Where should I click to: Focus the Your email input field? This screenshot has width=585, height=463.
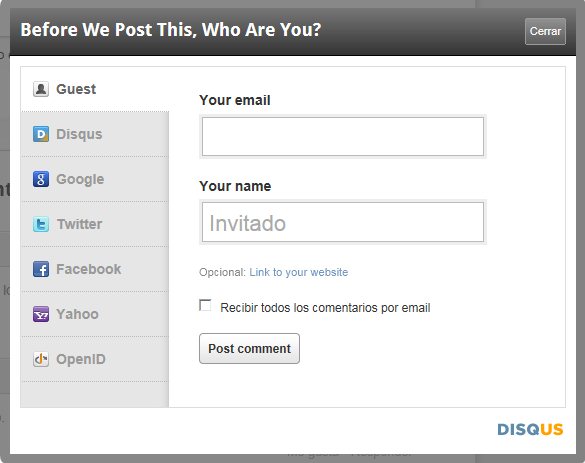coord(343,137)
